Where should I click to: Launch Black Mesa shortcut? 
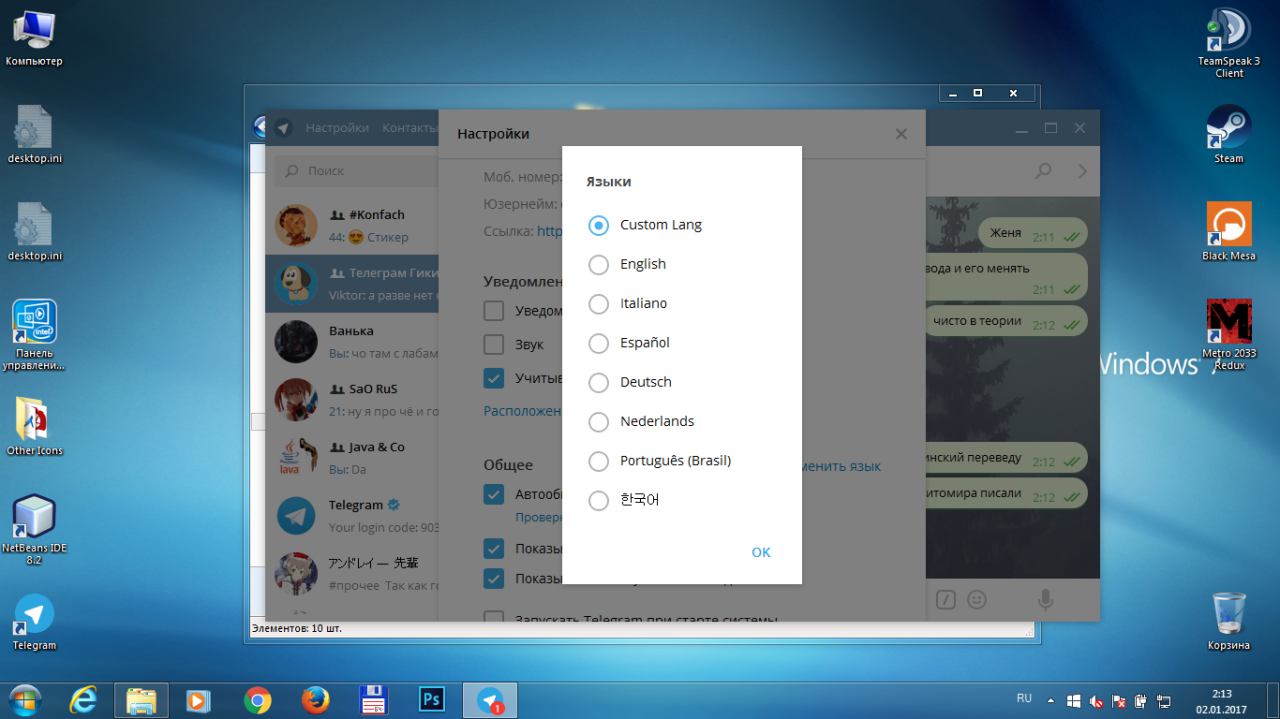point(1229,231)
